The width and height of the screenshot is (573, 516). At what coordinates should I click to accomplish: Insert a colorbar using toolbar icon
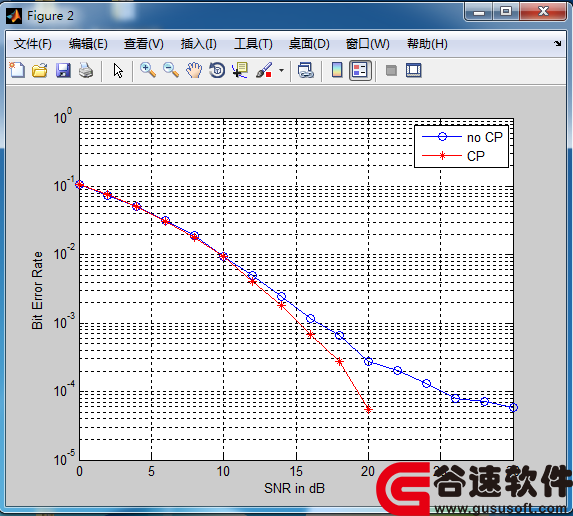click(337, 70)
